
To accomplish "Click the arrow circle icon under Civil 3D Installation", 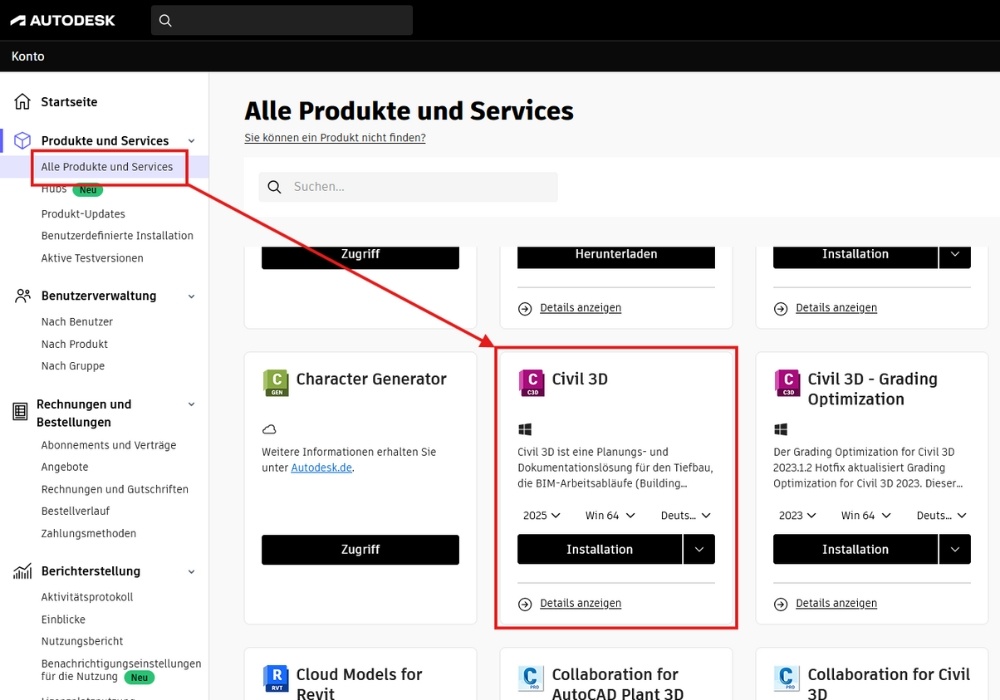I will (525, 604).
